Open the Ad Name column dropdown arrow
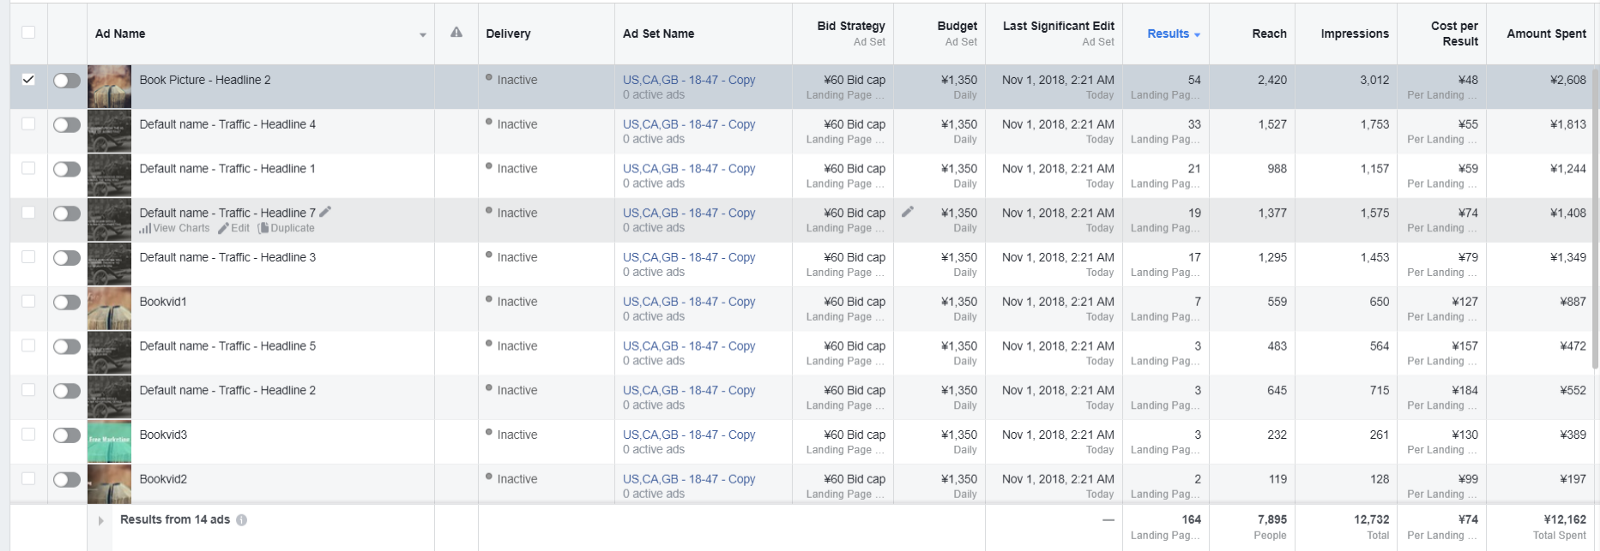 tap(423, 35)
